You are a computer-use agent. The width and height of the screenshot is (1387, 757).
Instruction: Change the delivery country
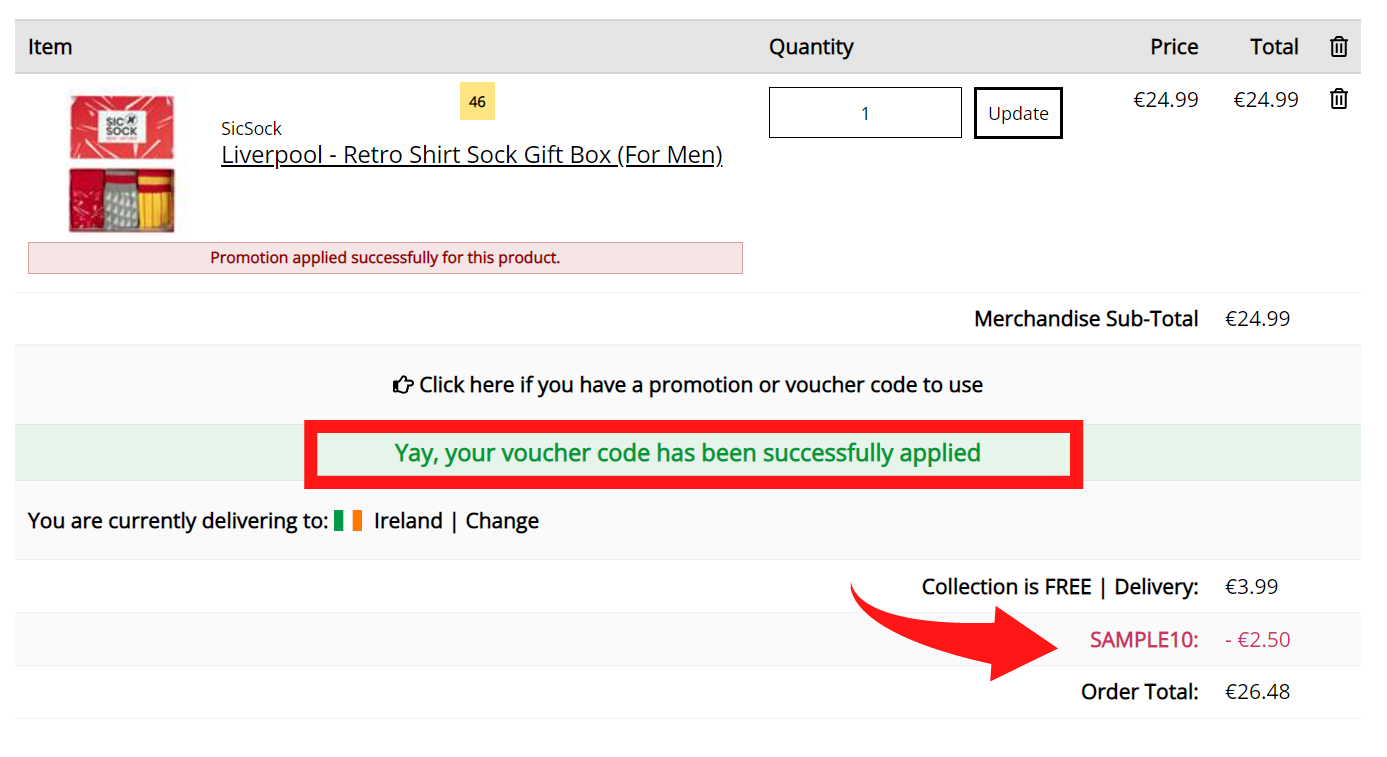tap(502, 521)
